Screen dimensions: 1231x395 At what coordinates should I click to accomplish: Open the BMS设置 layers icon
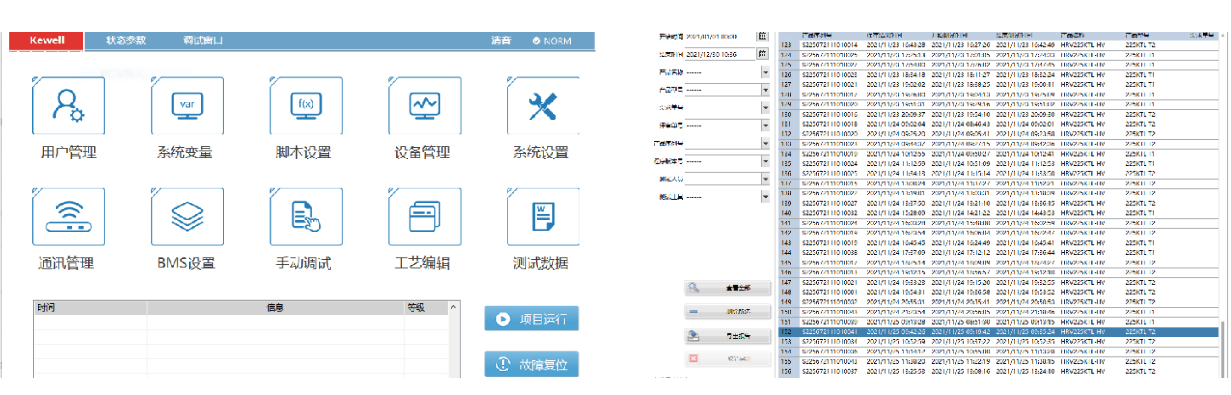pyautogui.click(x=187, y=217)
